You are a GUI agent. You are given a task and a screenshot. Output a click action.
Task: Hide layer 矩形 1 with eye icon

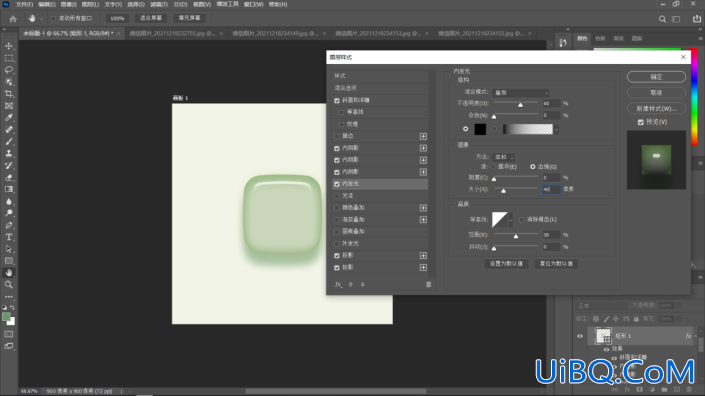pyautogui.click(x=580, y=336)
